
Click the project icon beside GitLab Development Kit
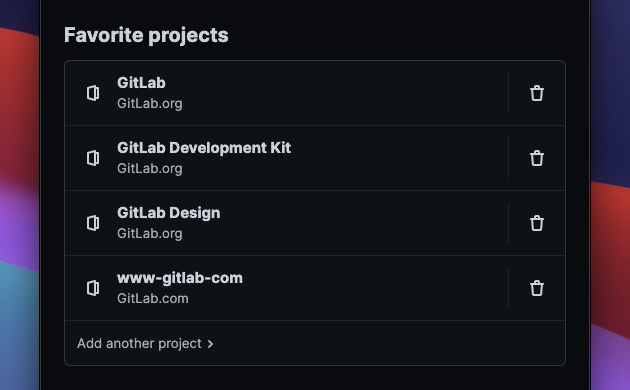(x=93, y=158)
